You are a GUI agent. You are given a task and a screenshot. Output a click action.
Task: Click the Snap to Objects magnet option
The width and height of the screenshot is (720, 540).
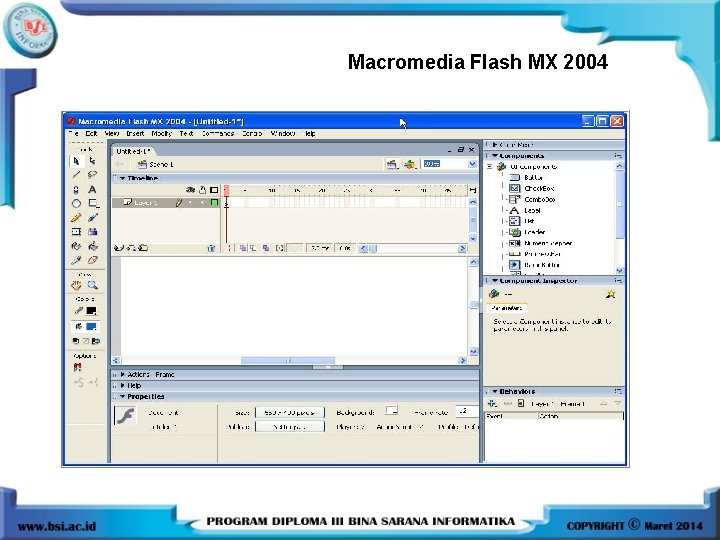[78, 367]
